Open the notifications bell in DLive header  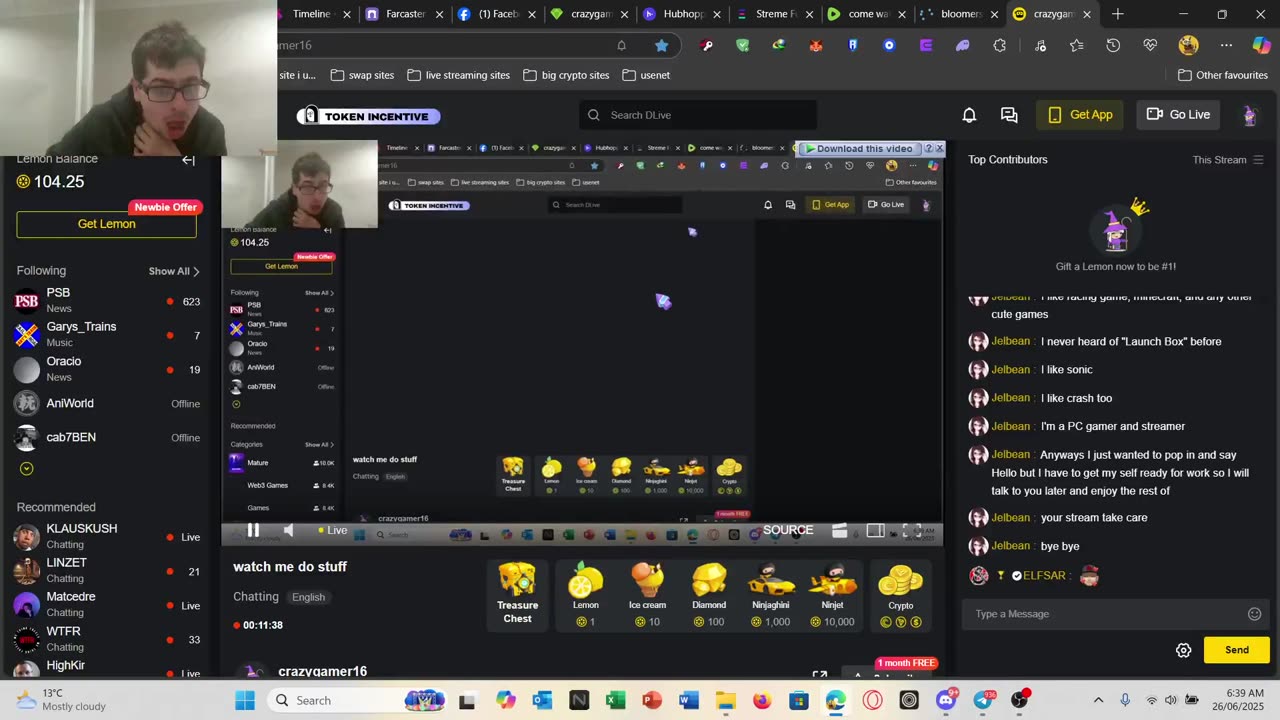969,115
